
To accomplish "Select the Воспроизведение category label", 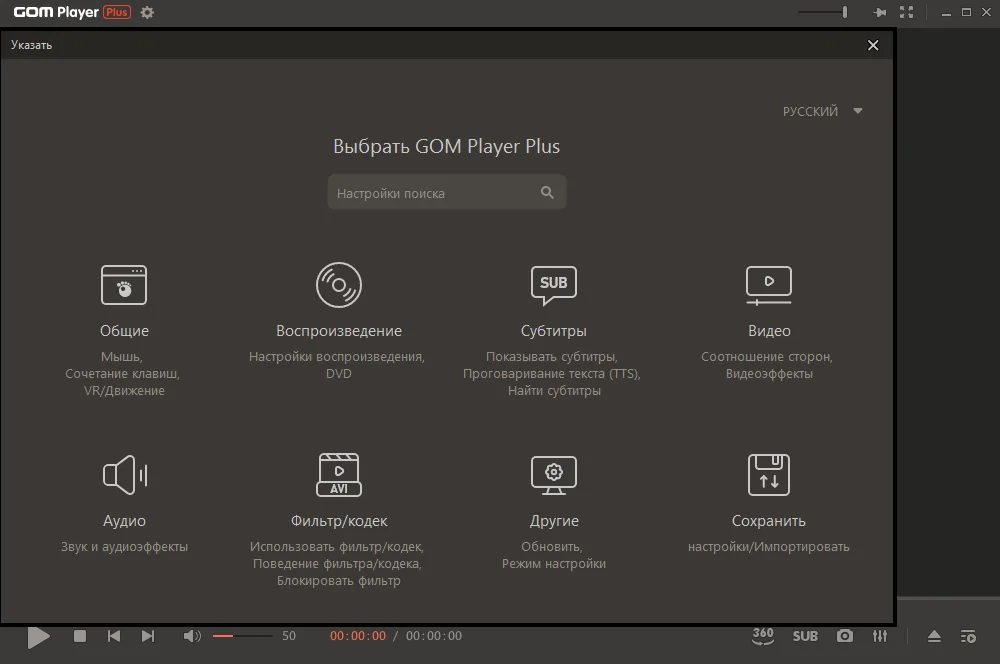I will click(x=339, y=330).
